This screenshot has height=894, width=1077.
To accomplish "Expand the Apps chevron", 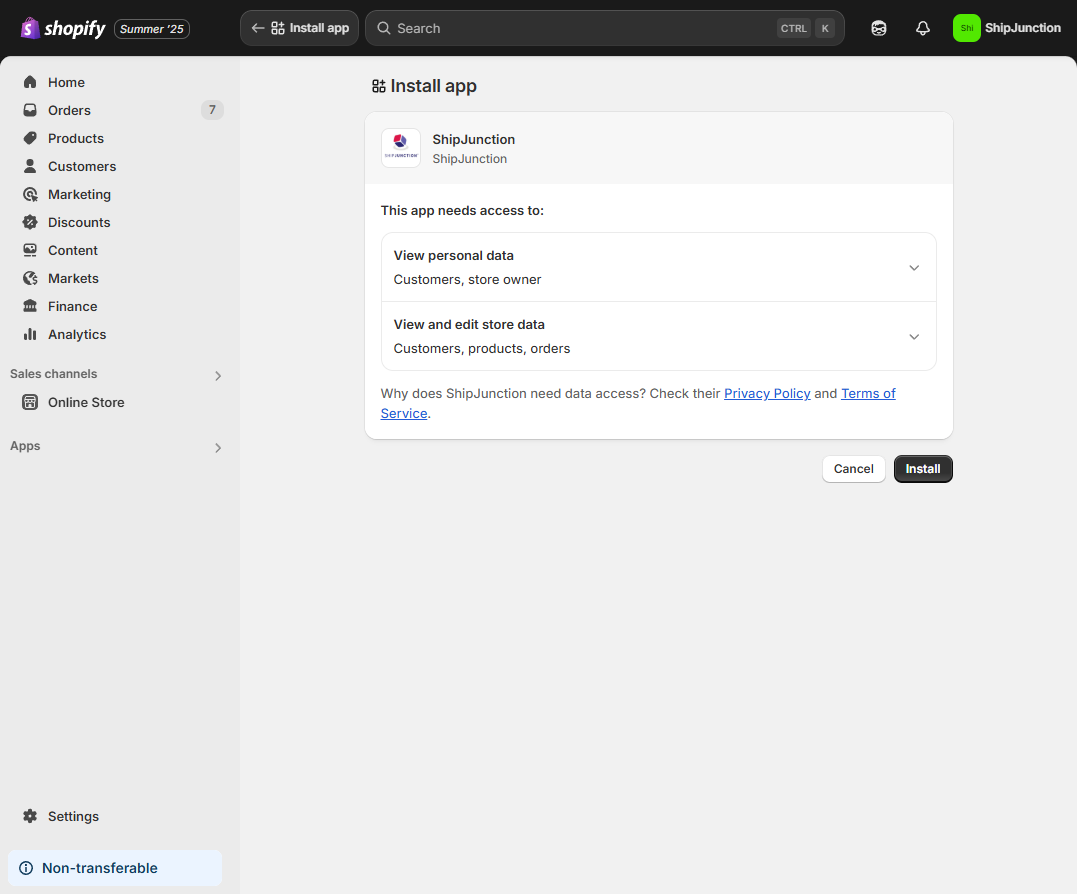I will click(x=218, y=448).
